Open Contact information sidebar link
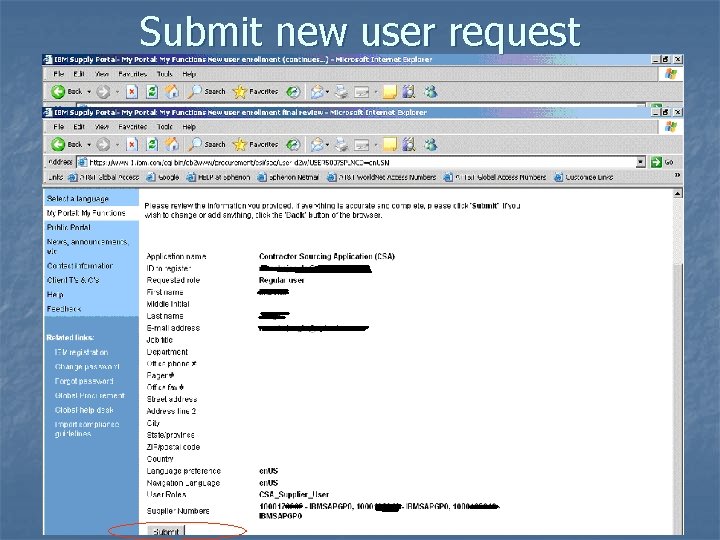 [x=80, y=266]
